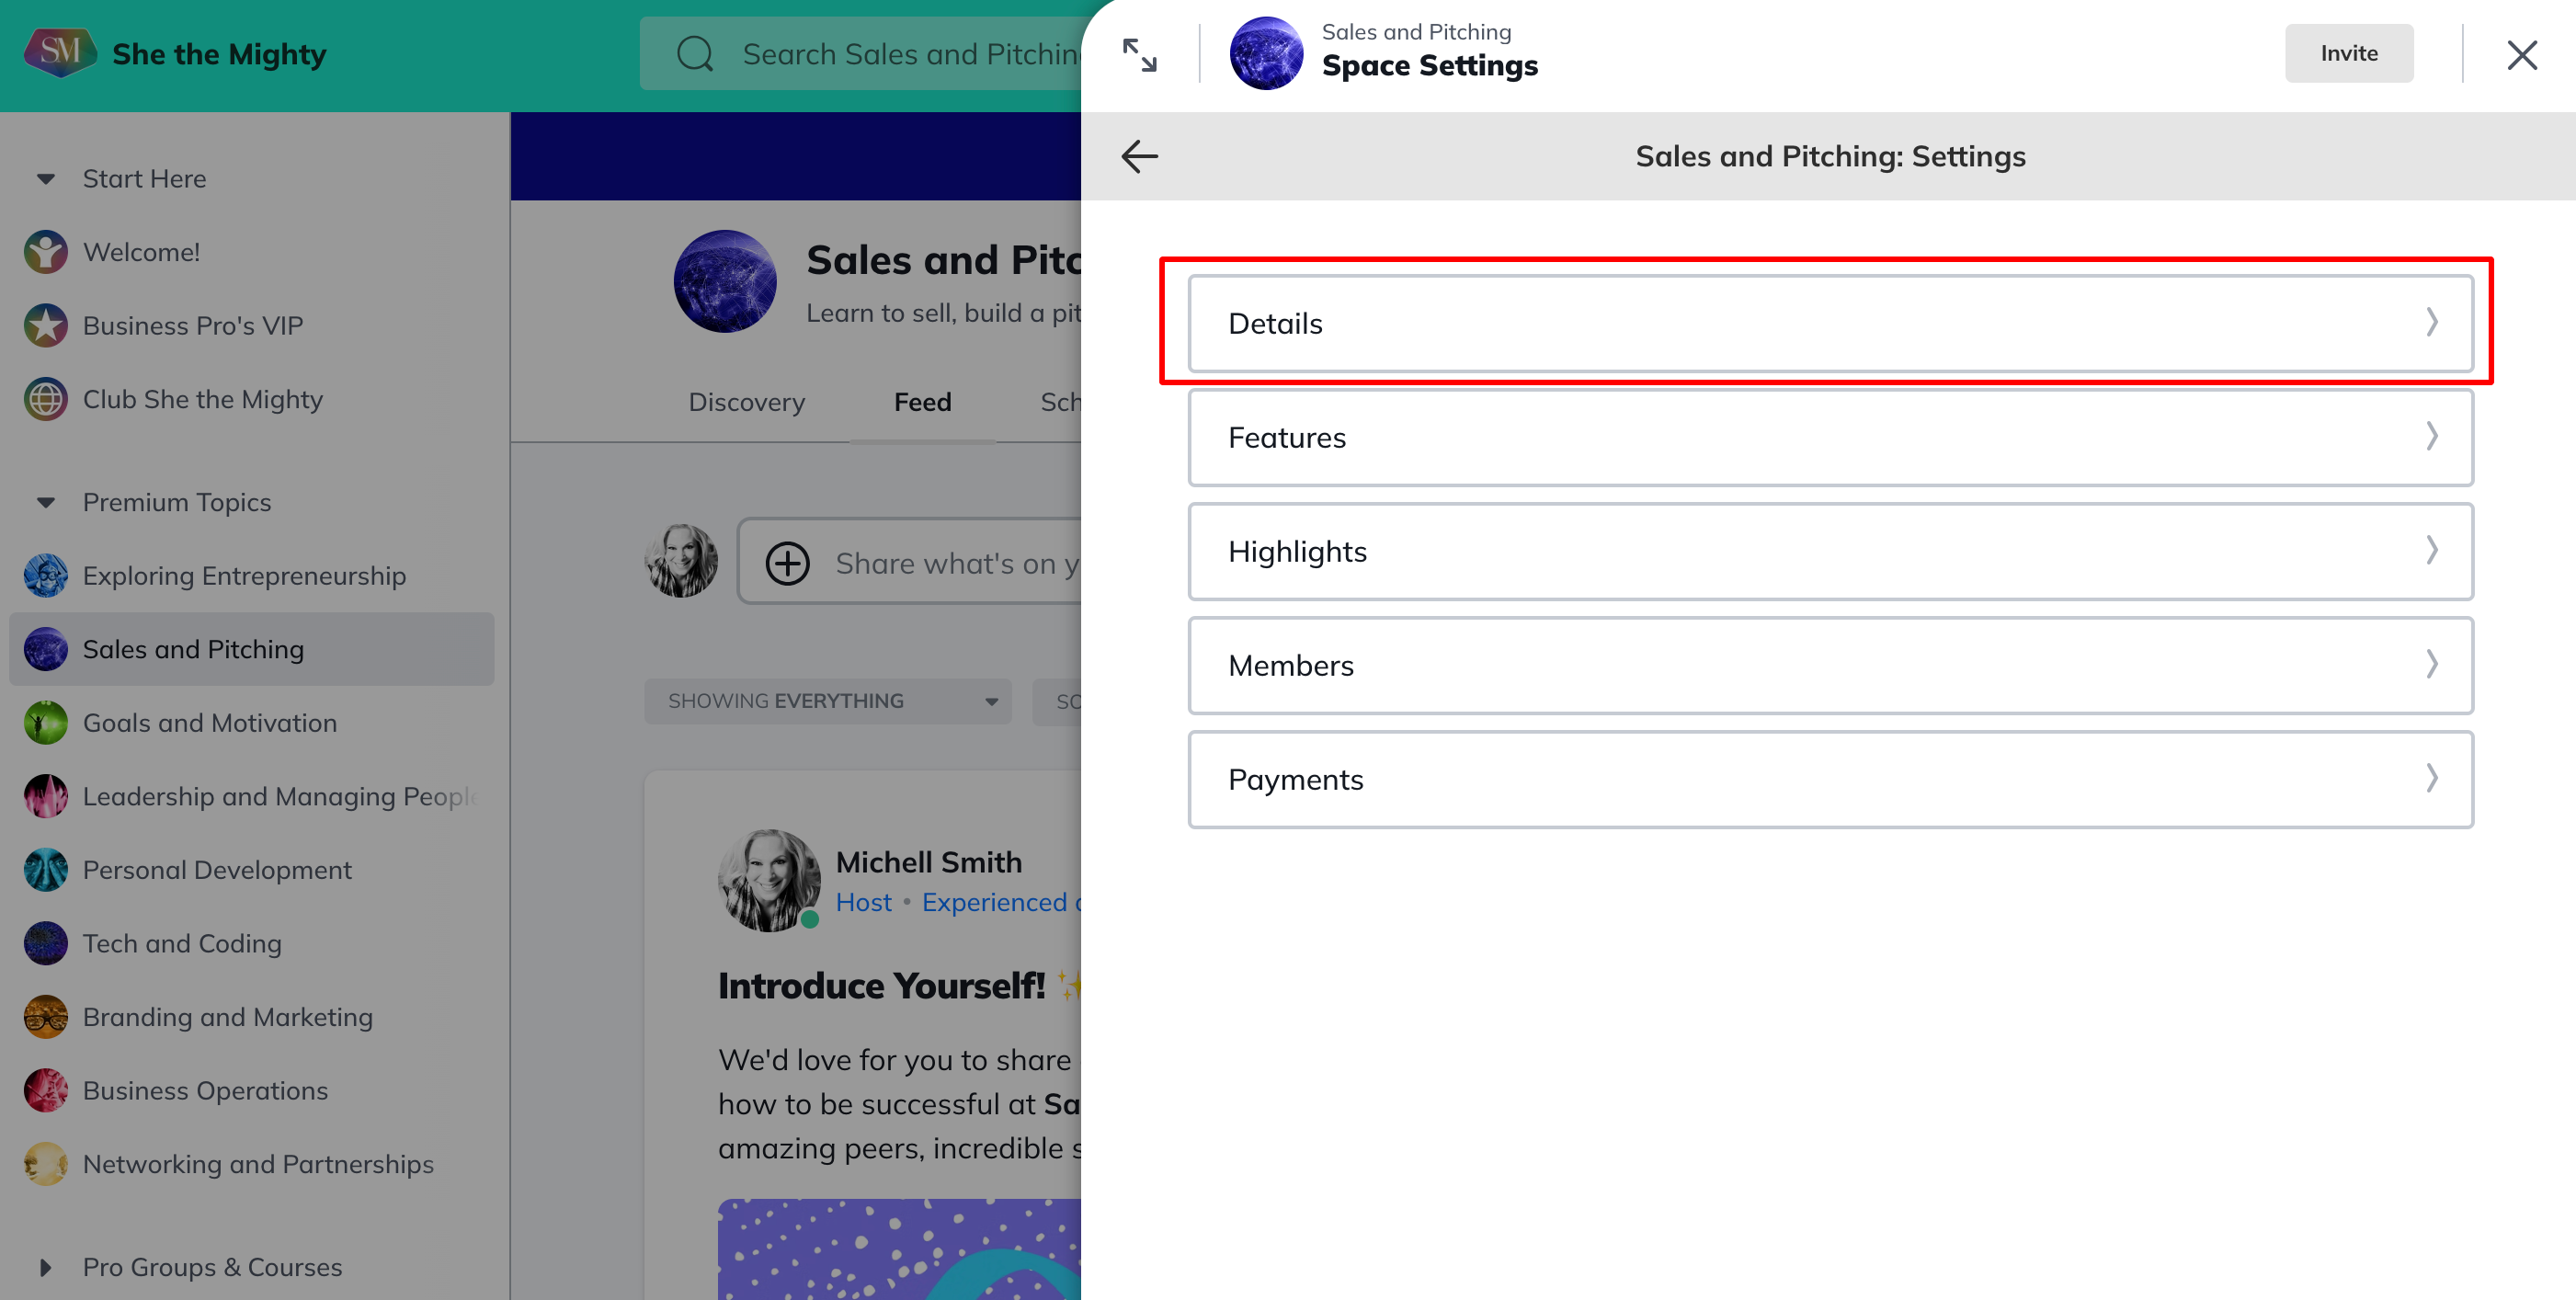This screenshot has width=2576, height=1300.
Task: Click the Invite button
Action: pos(2348,53)
